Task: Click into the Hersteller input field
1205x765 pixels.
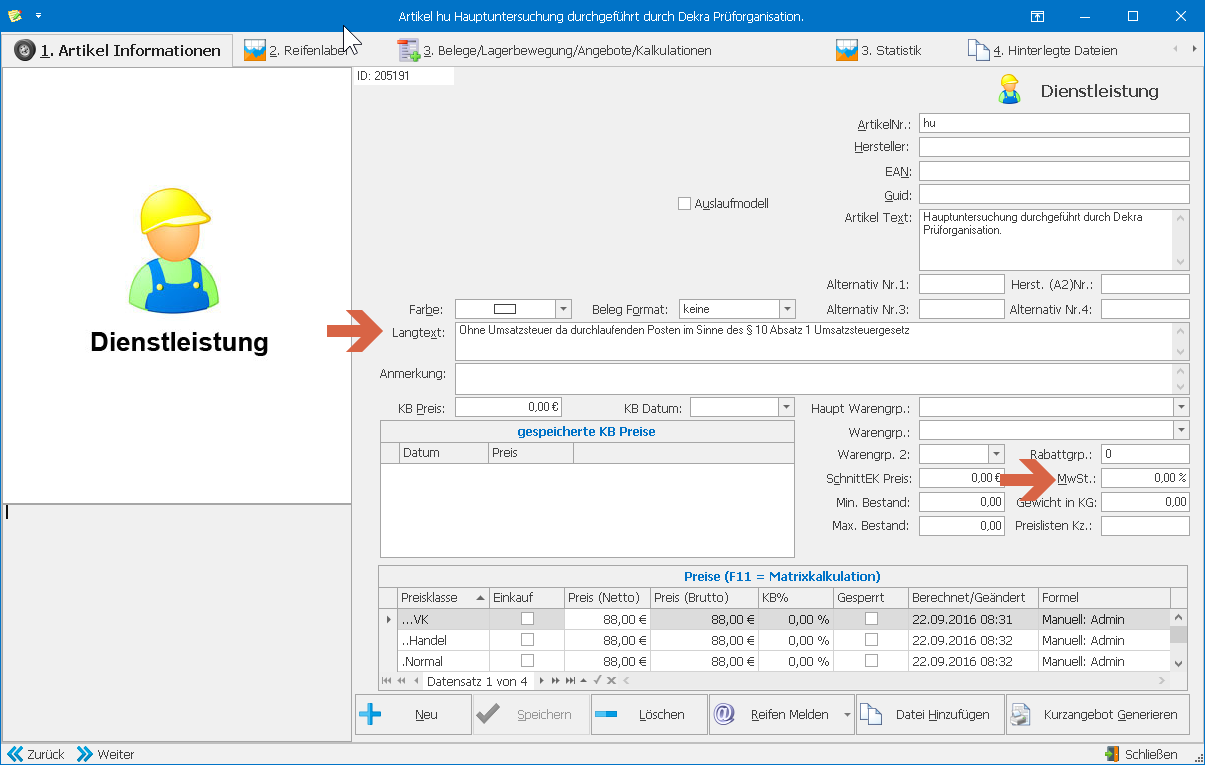Action: click(x=1054, y=147)
